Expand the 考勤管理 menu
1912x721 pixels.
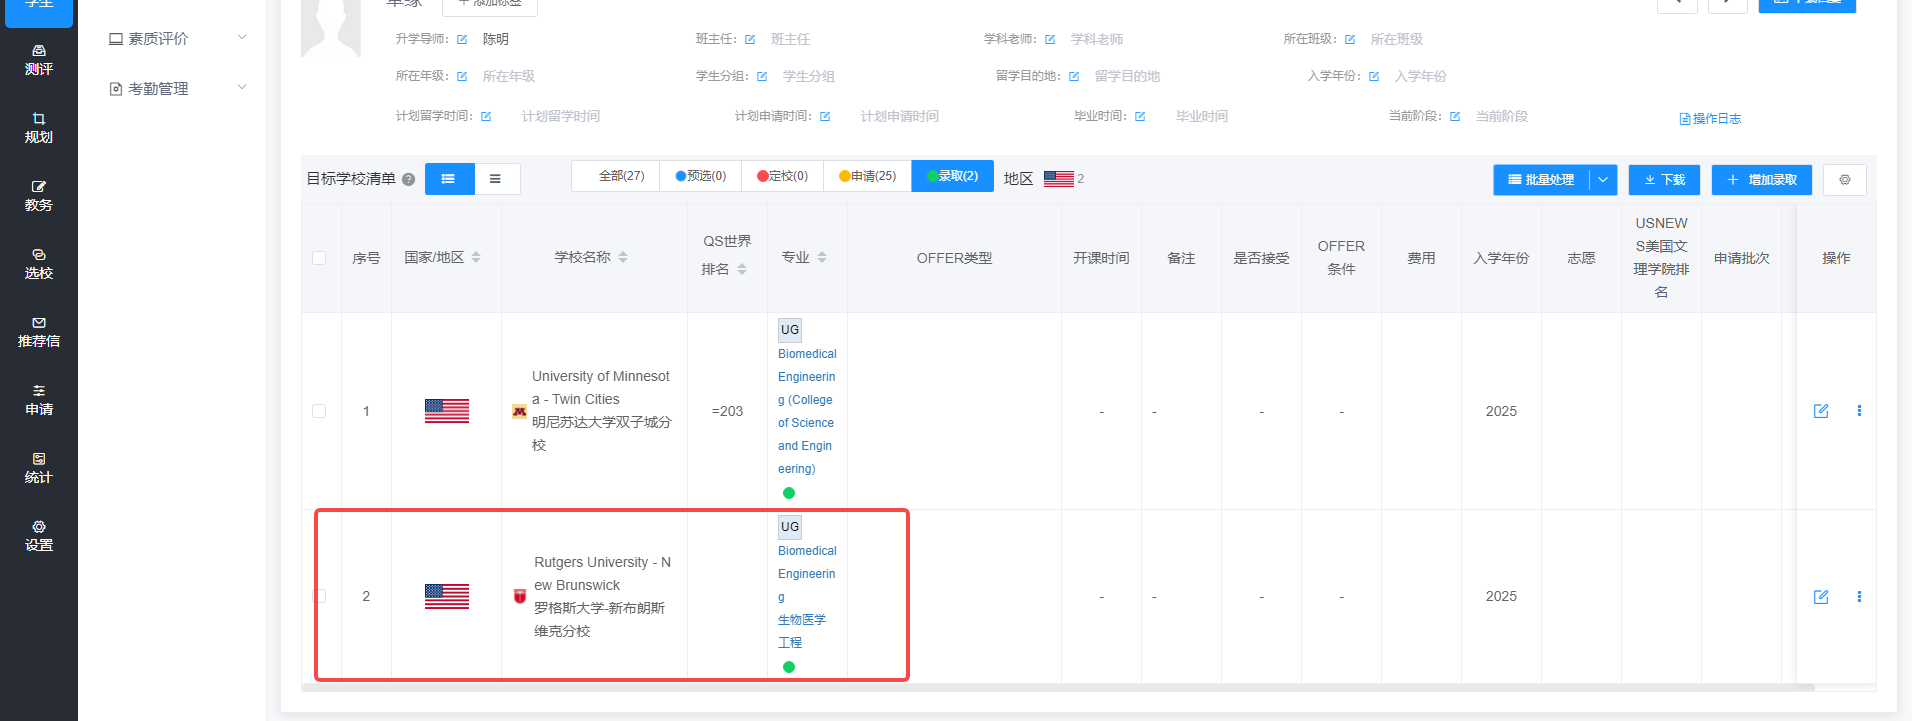pyautogui.click(x=177, y=88)
